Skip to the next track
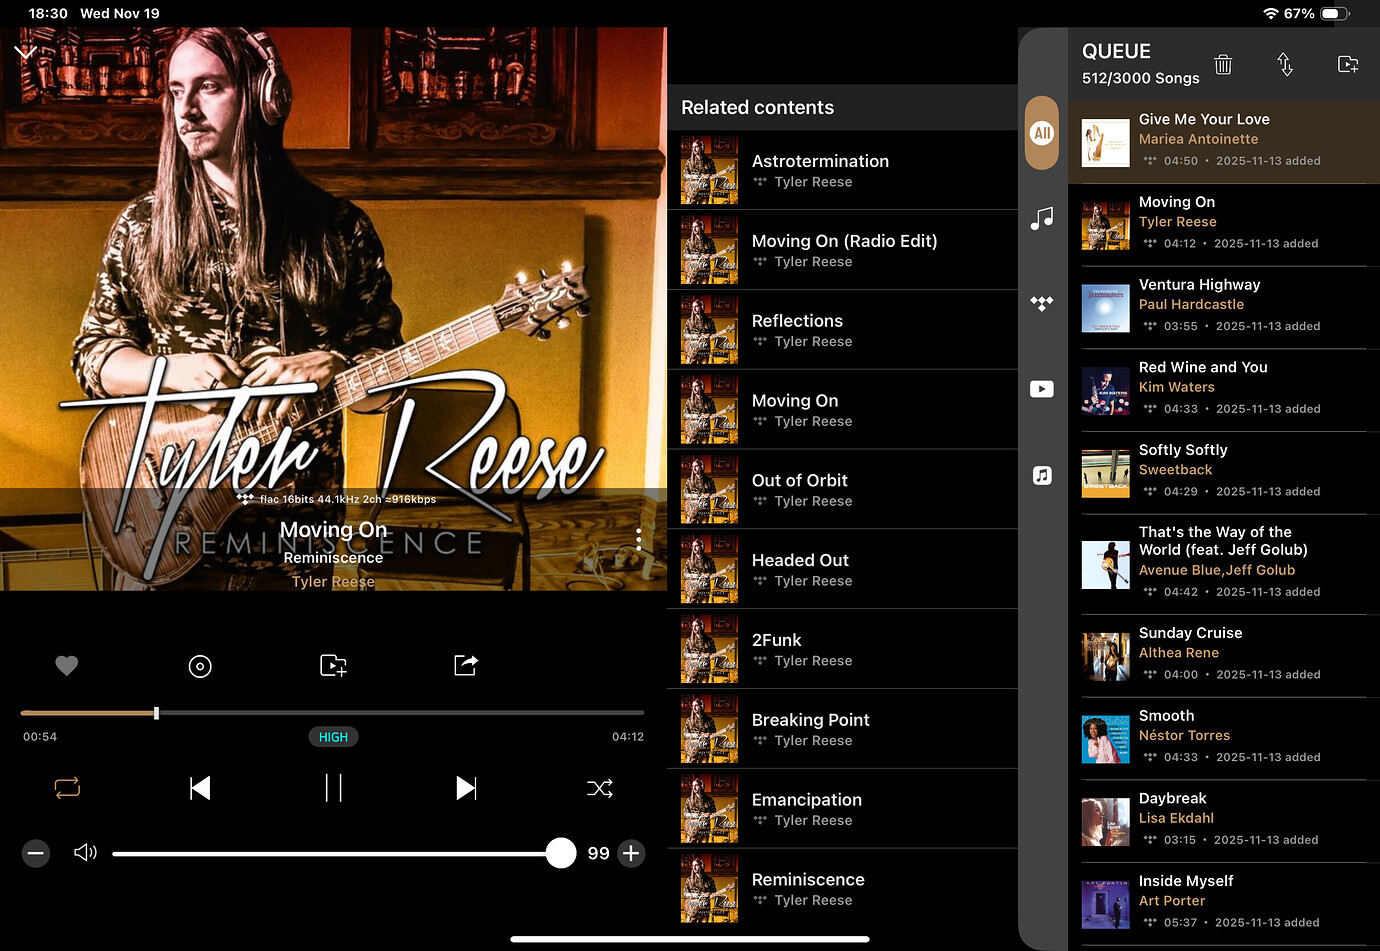This screenshot has width=1380, height=951. click(x=466, y=788)
